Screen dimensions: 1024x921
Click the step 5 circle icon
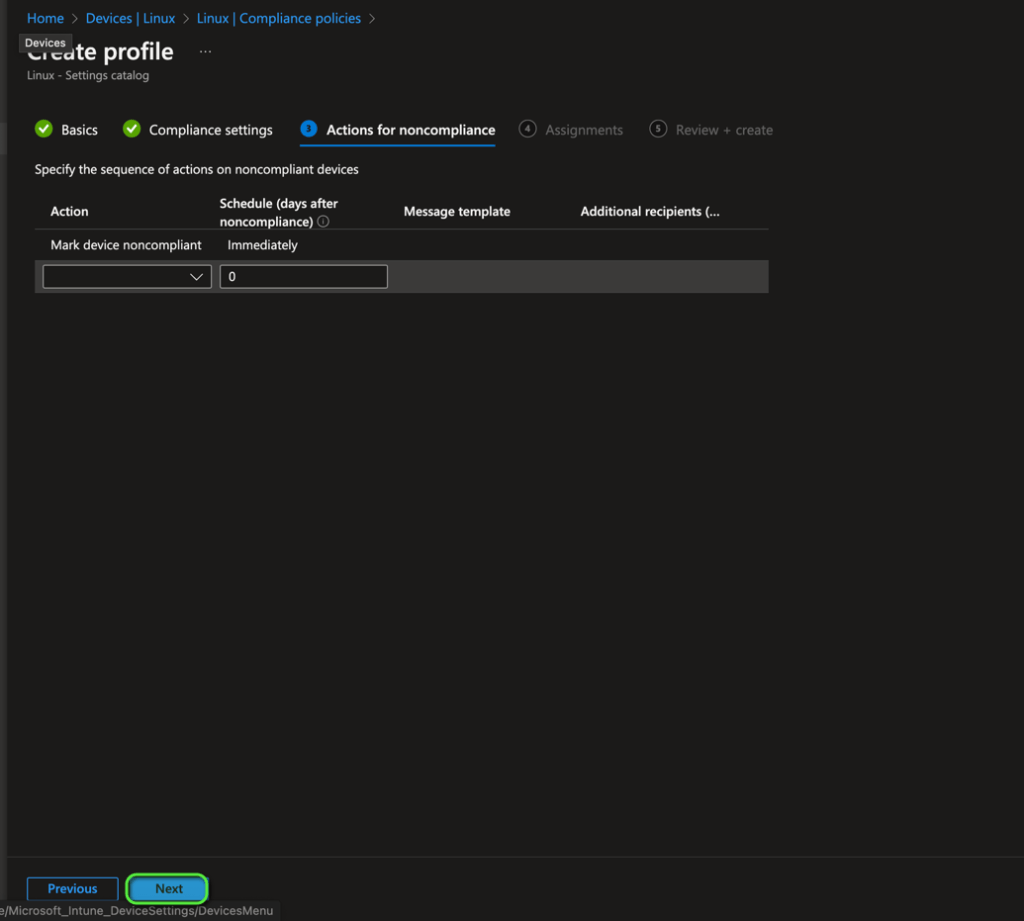tap(658, 129)
